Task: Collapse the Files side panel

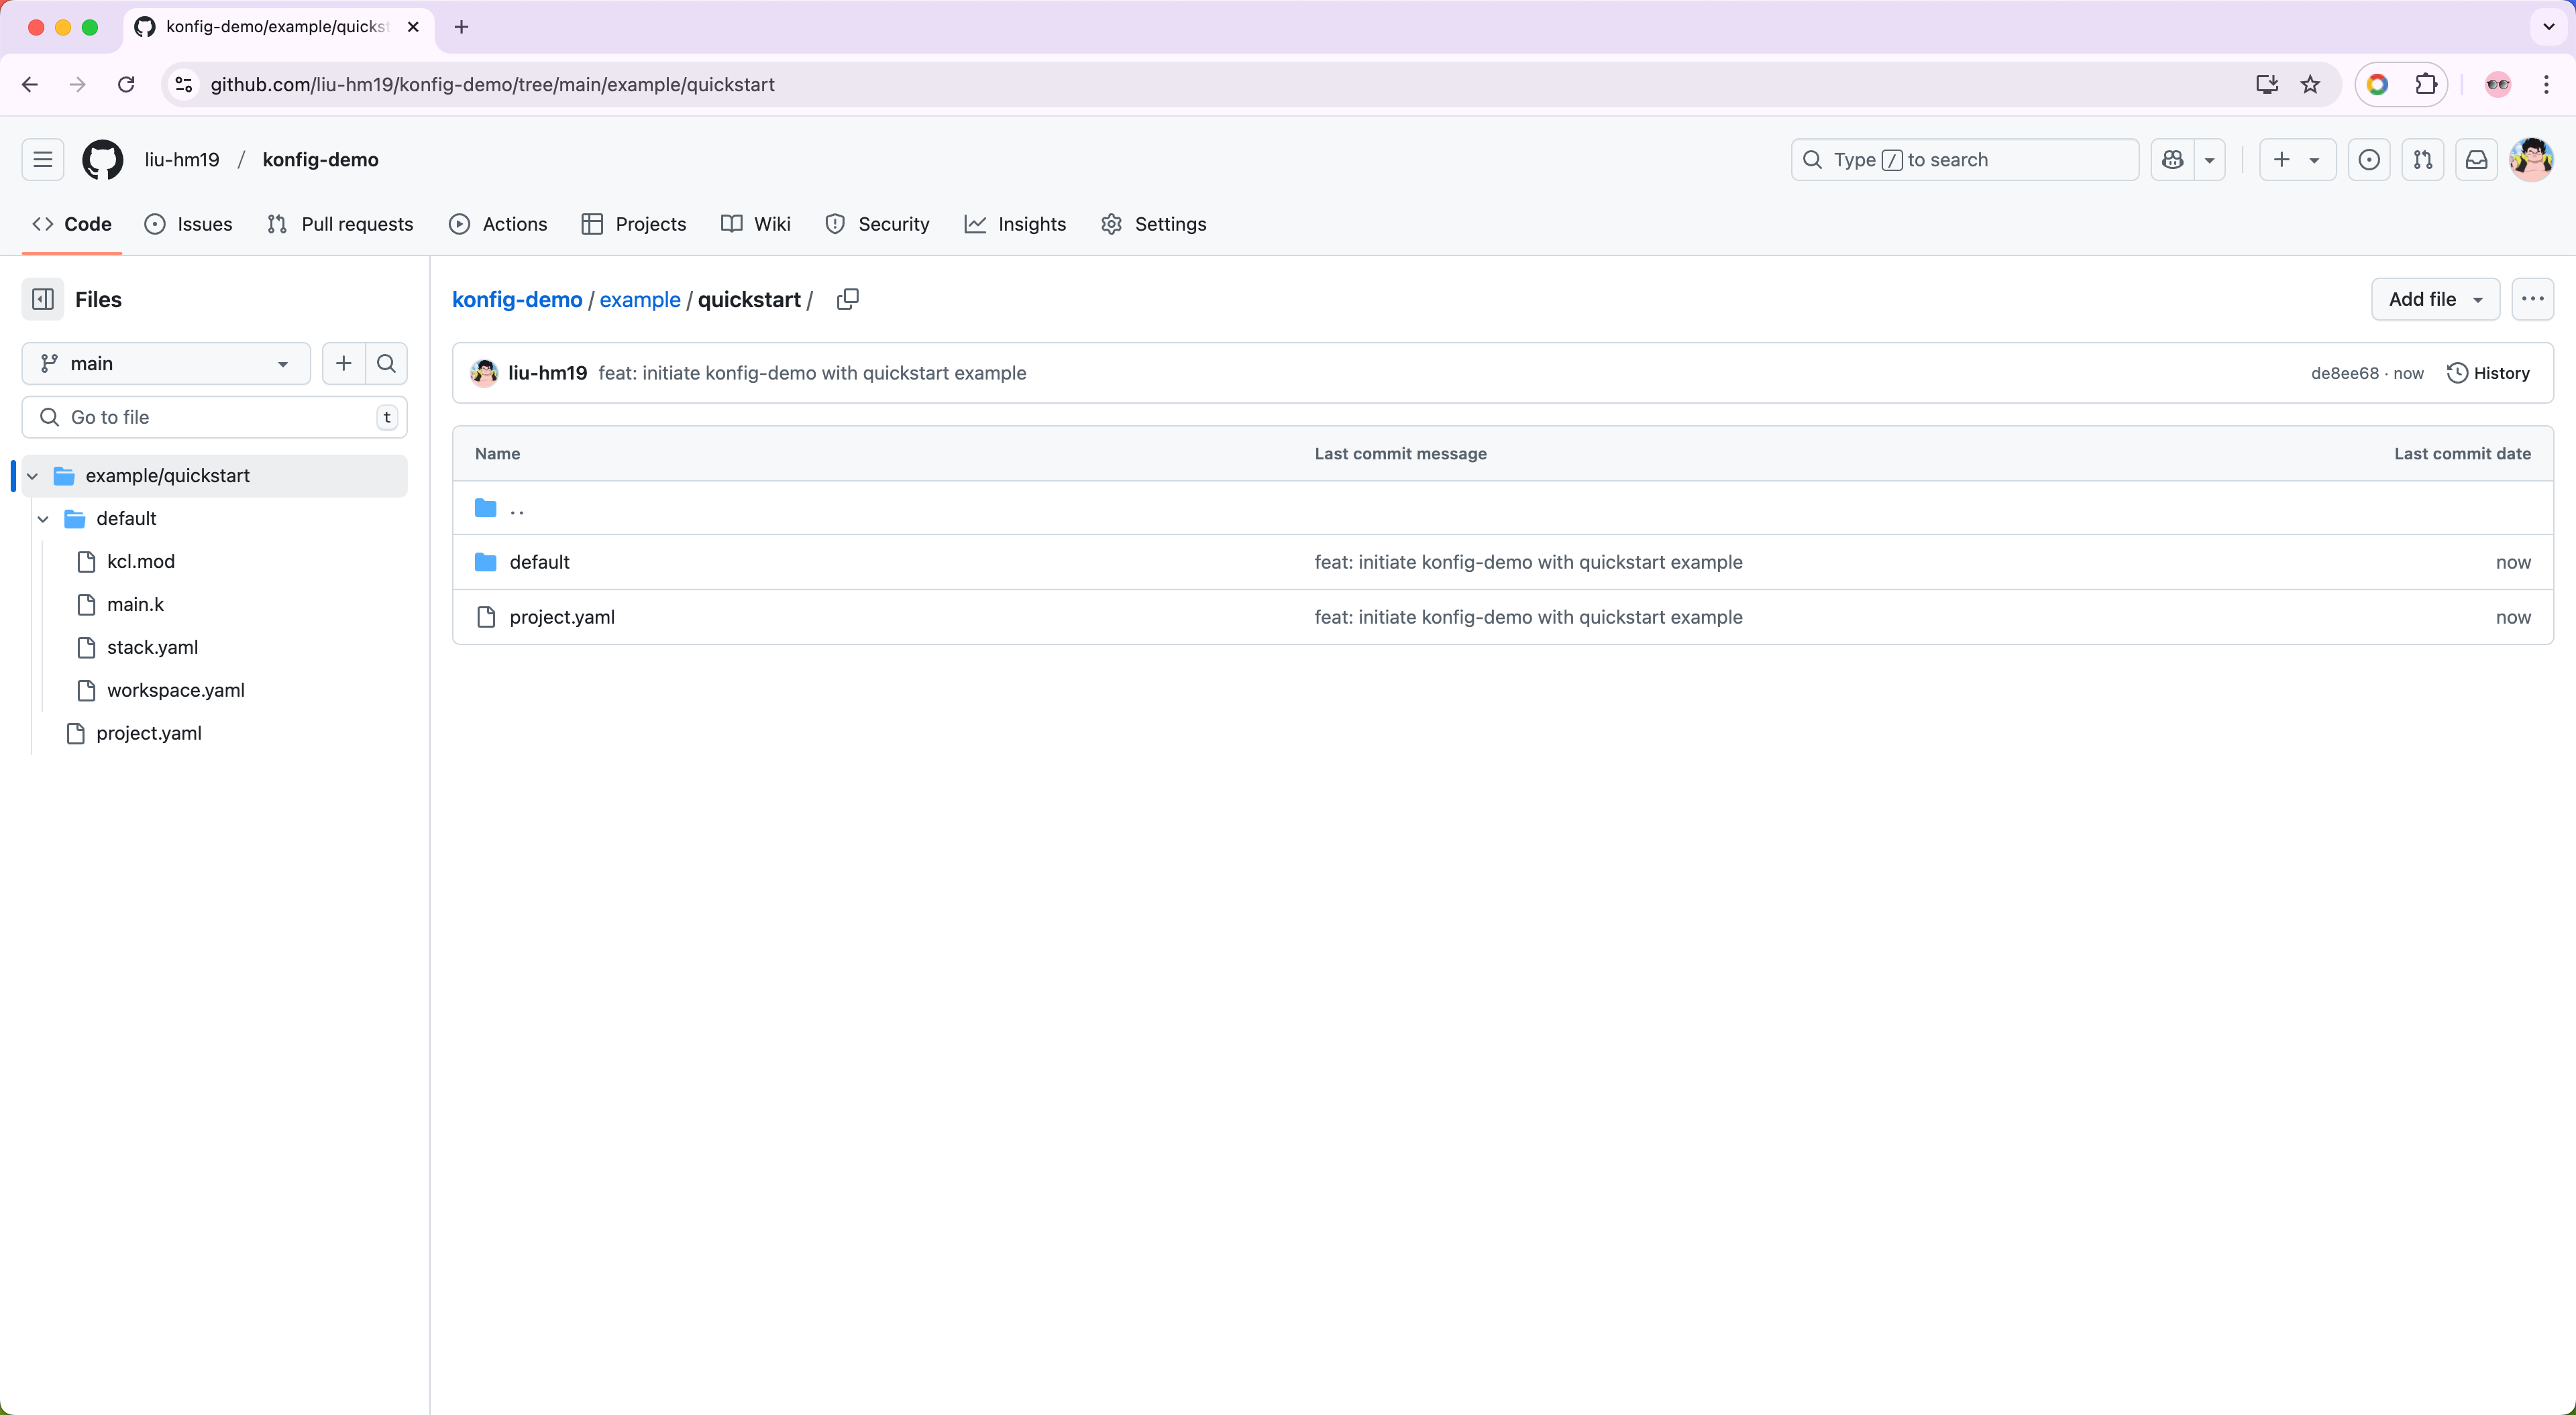Action: point(43,299)
